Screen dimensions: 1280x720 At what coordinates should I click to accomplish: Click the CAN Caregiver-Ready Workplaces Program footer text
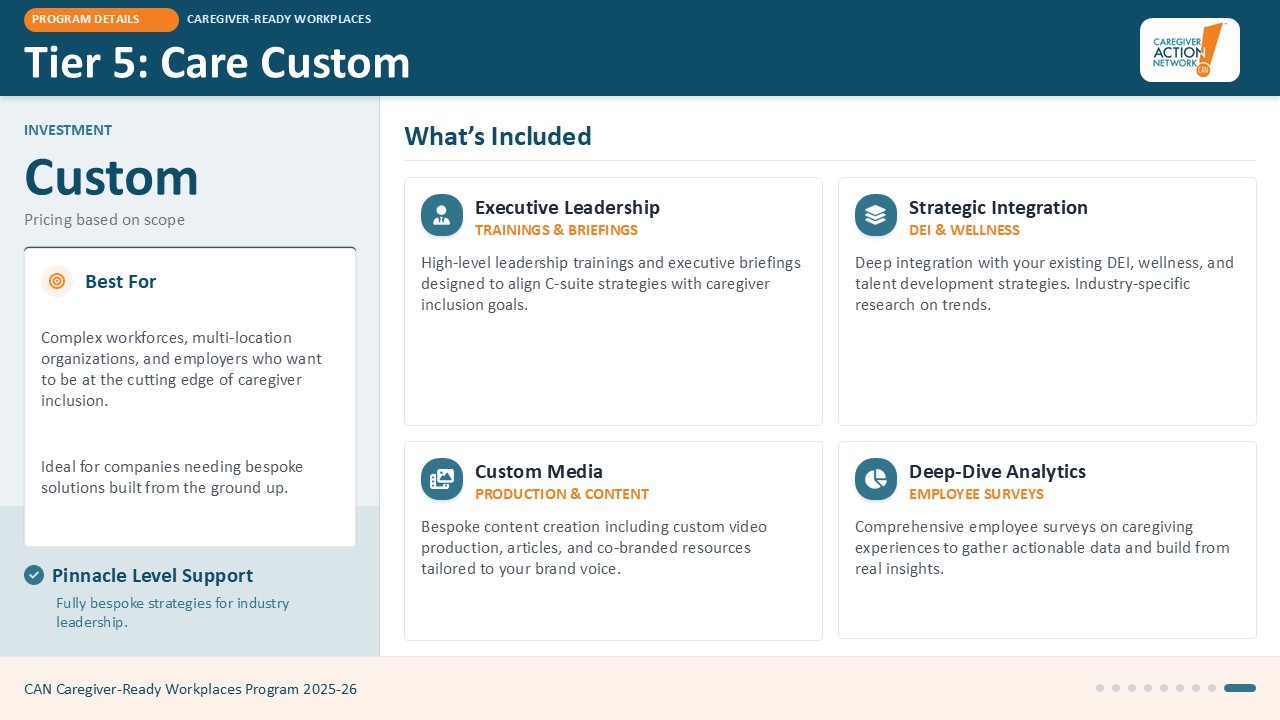click(190, 689)
